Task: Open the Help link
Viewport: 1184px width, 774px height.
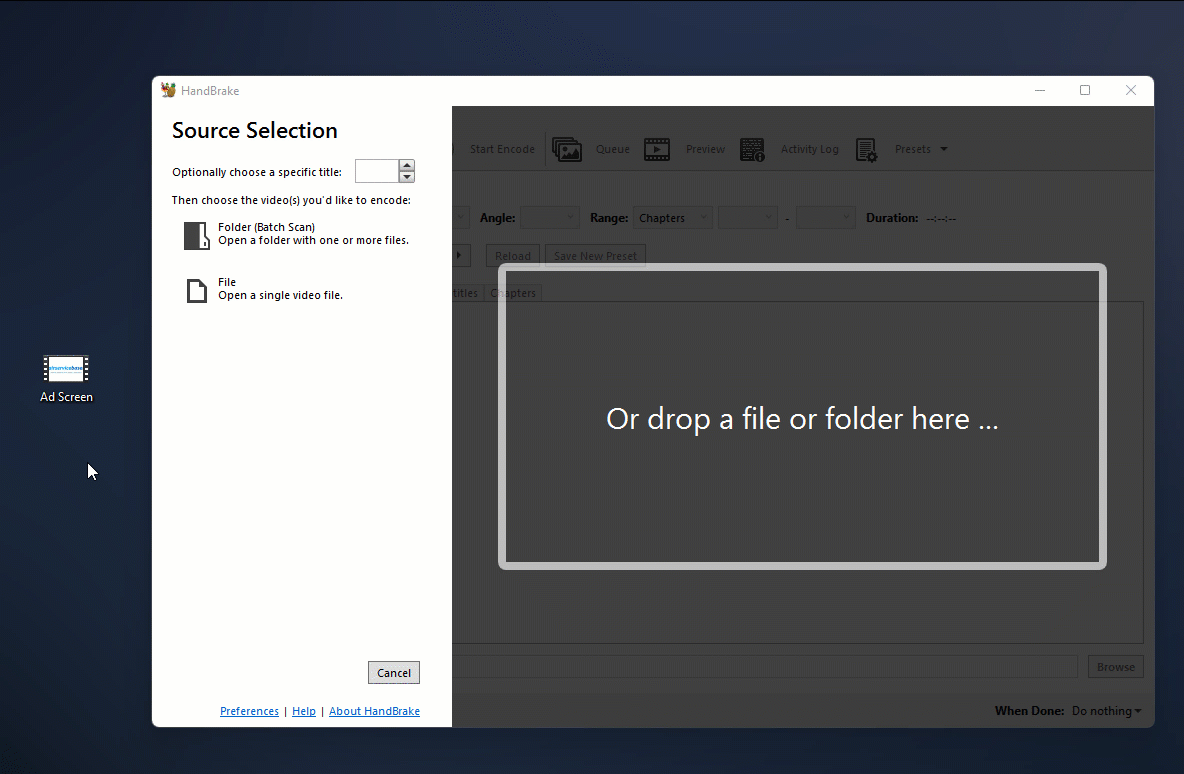Action: 304,711
